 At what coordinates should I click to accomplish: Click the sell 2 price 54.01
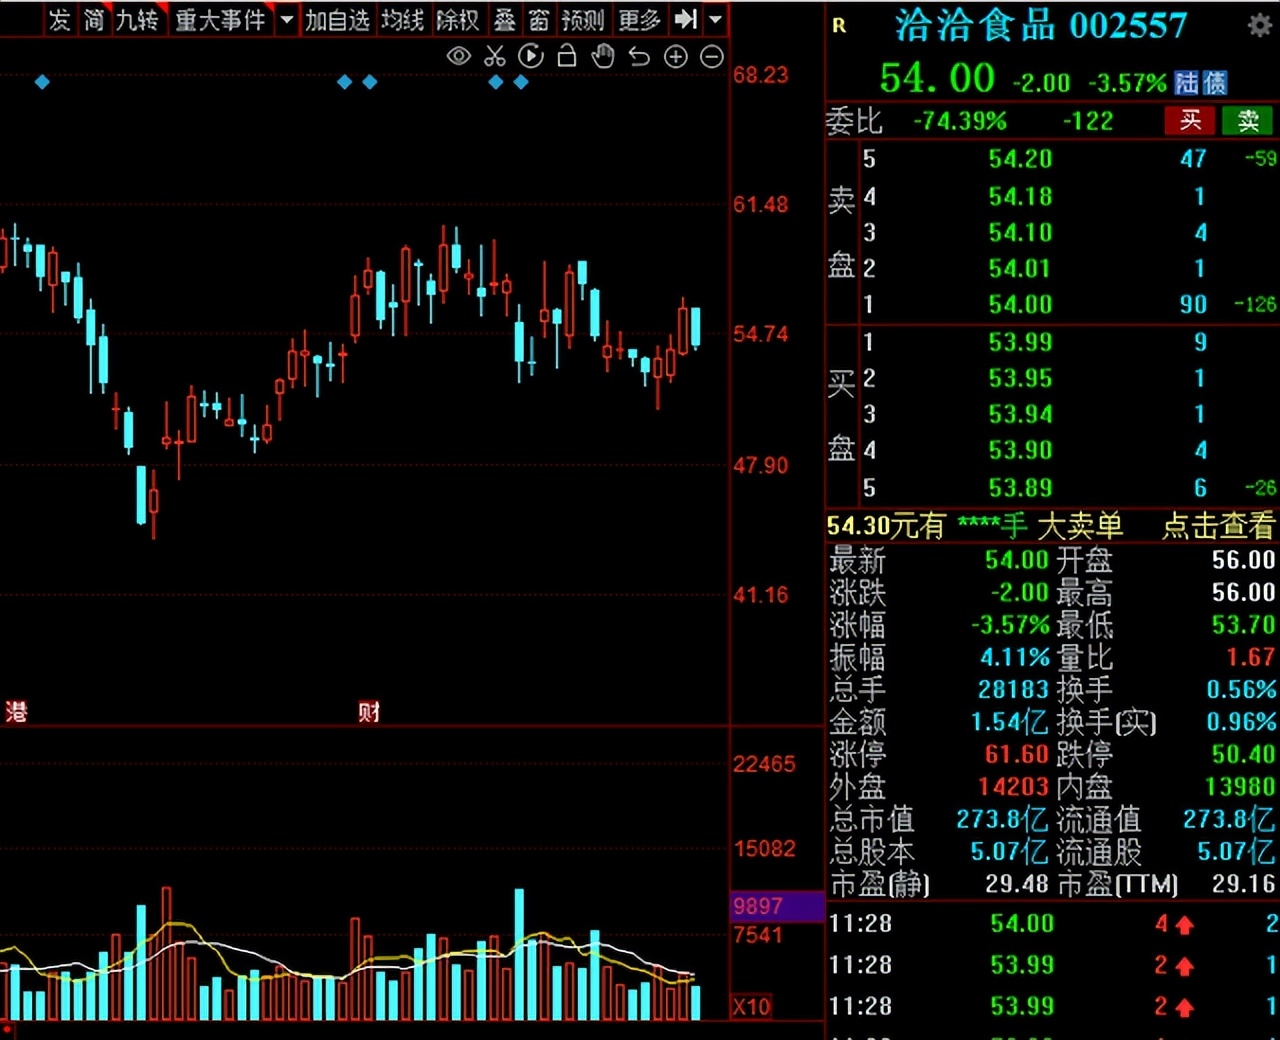click(x=1020, y=268)
